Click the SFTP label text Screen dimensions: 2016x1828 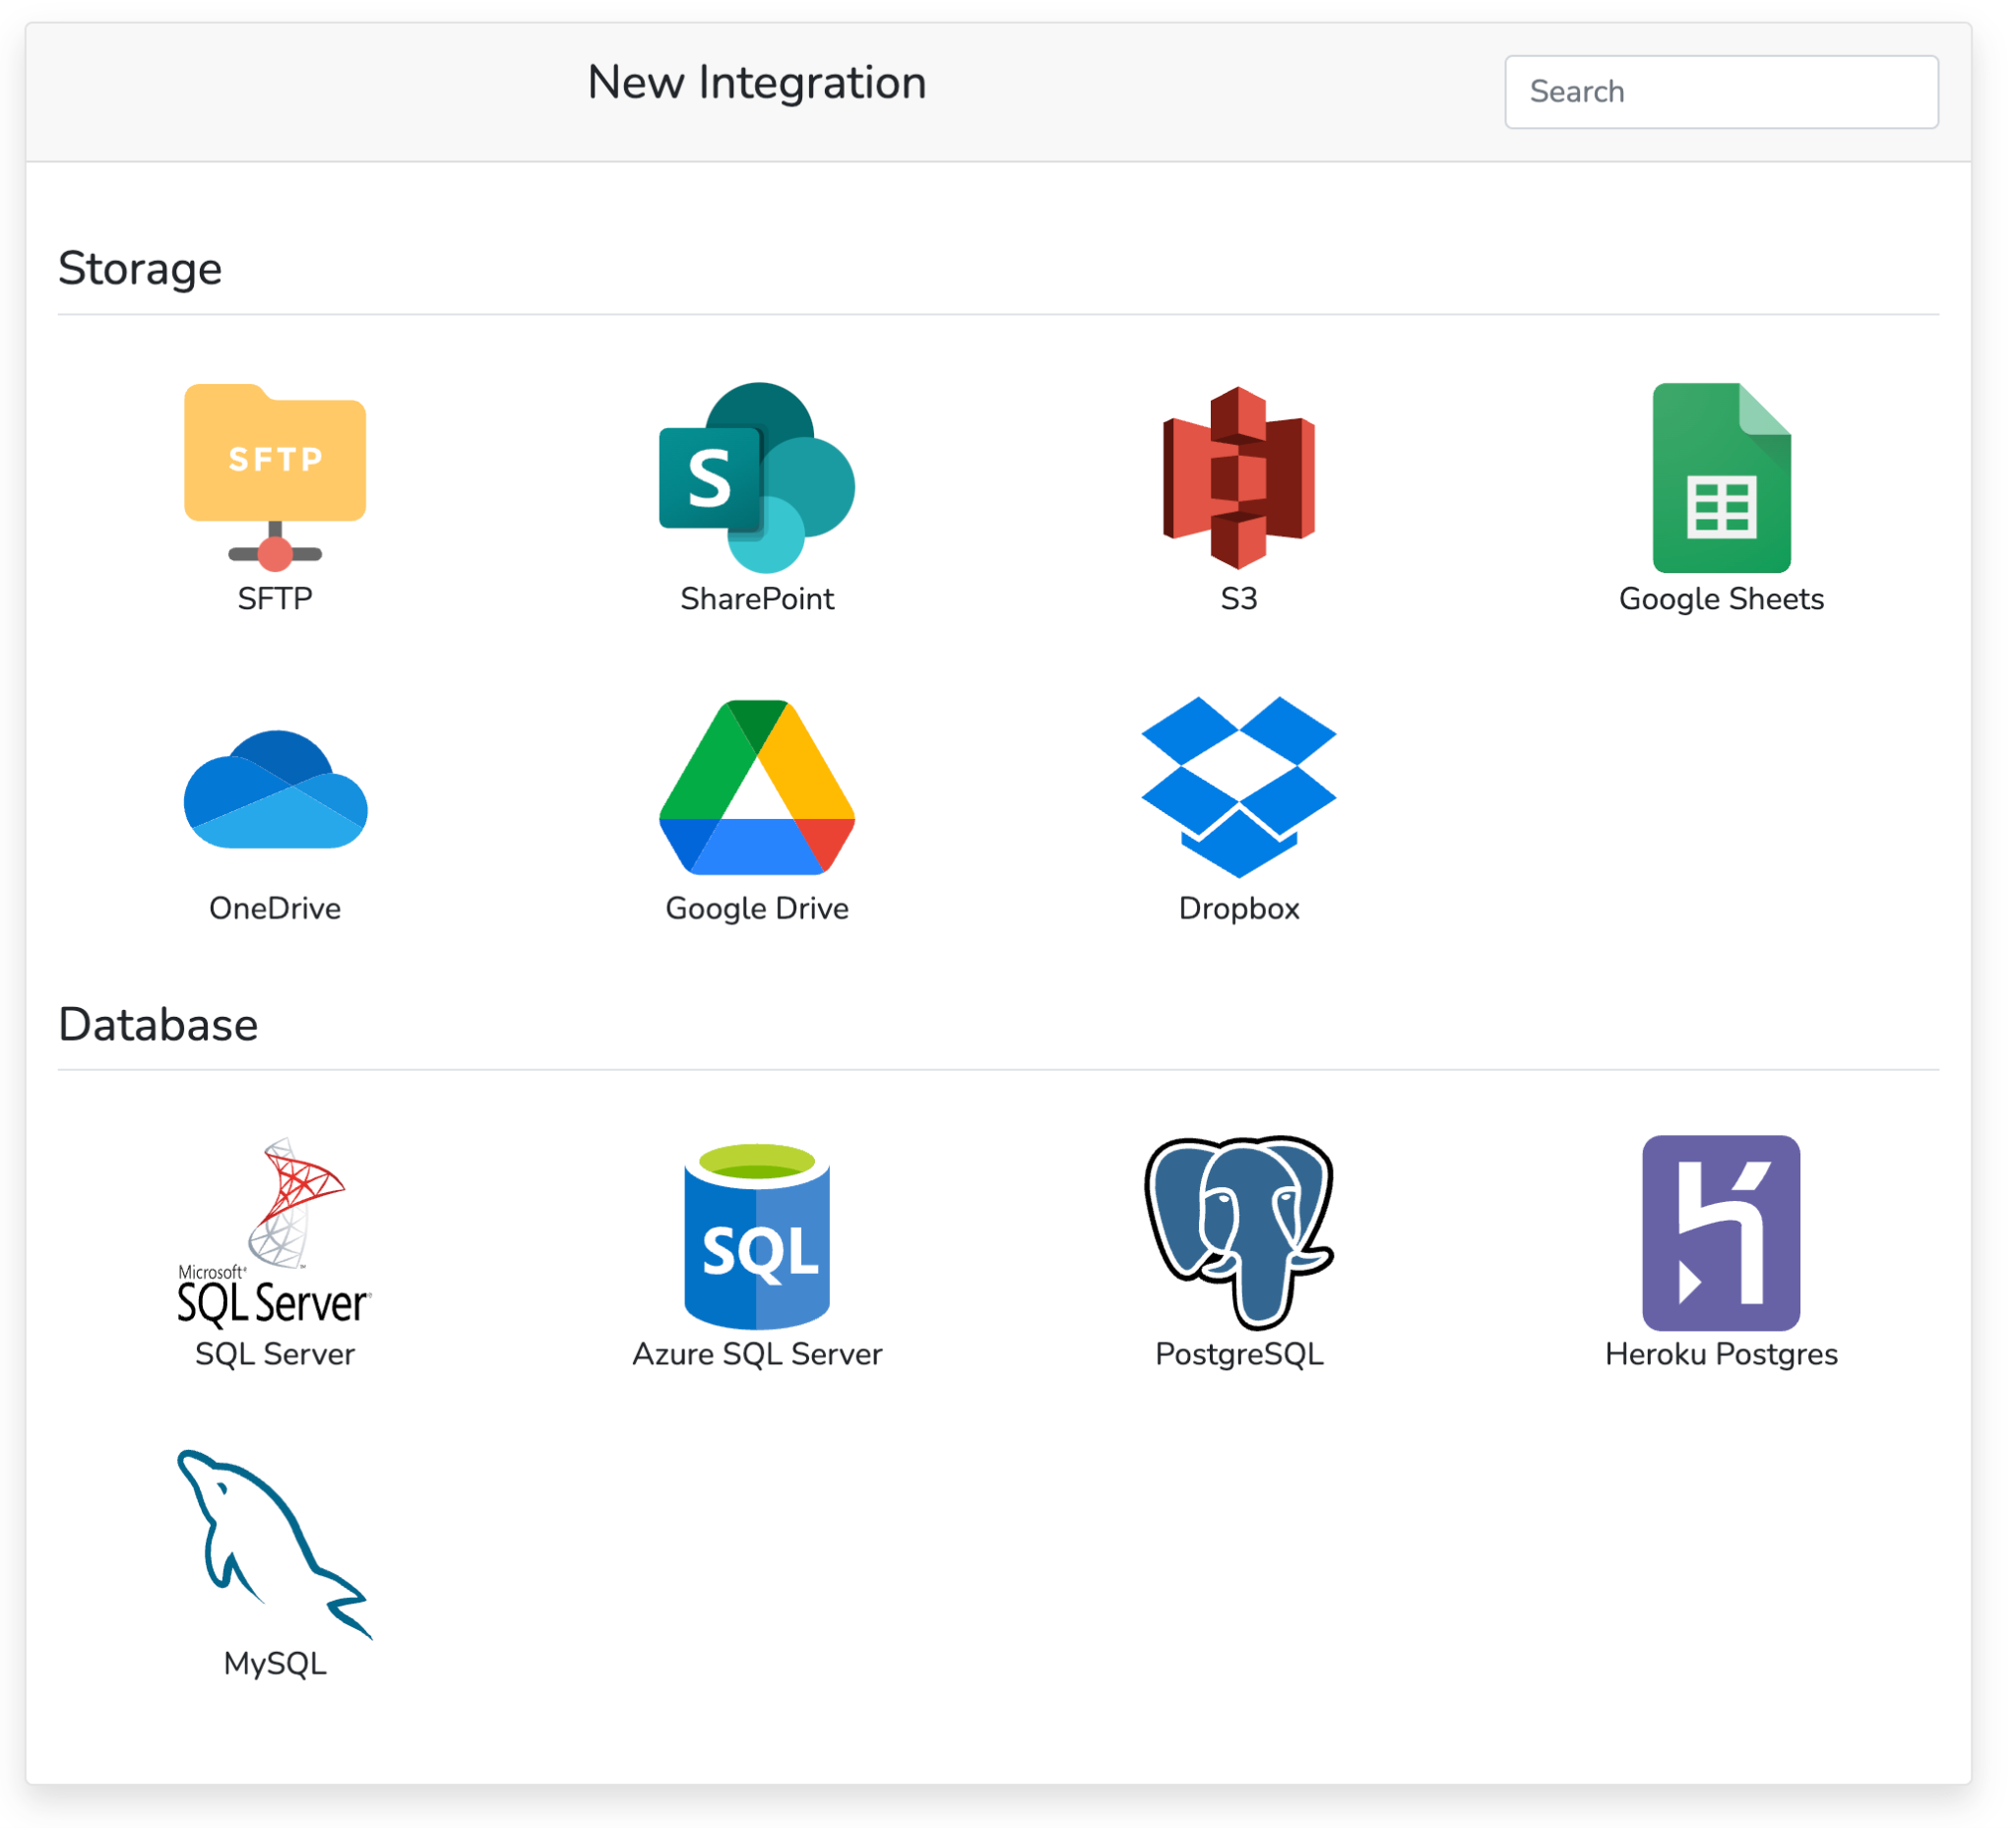coord(275,598)
